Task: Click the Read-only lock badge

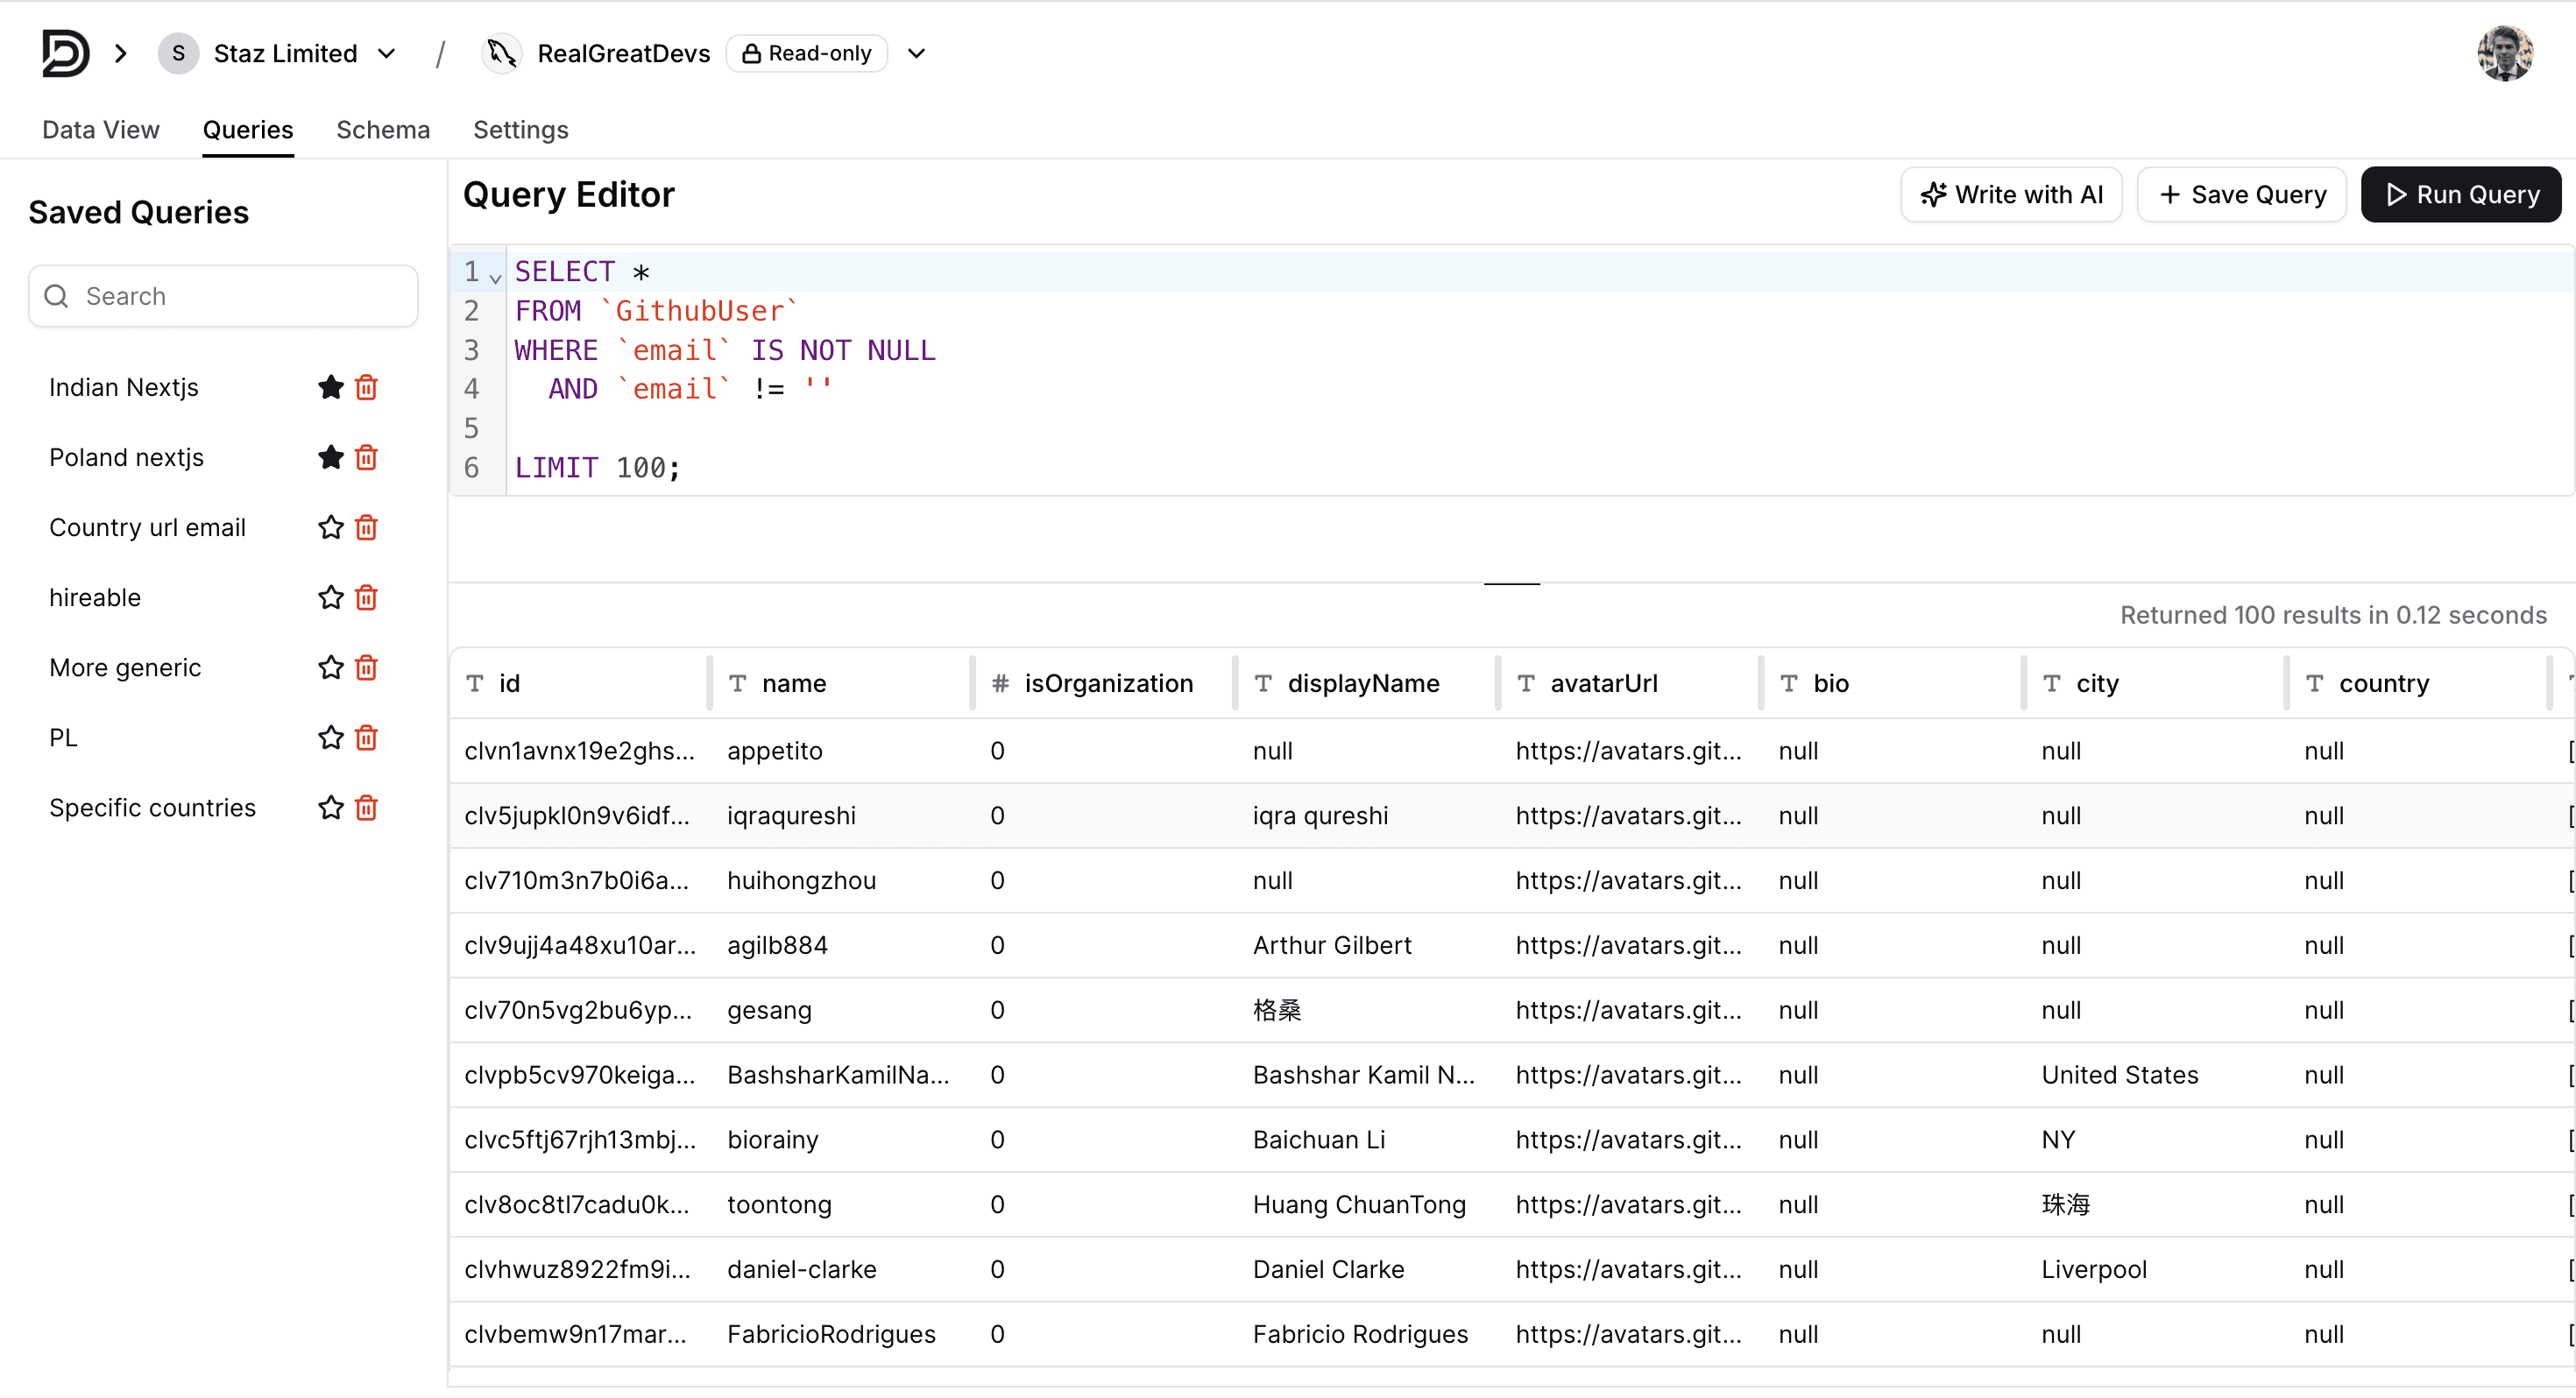Action: (806, 53)
